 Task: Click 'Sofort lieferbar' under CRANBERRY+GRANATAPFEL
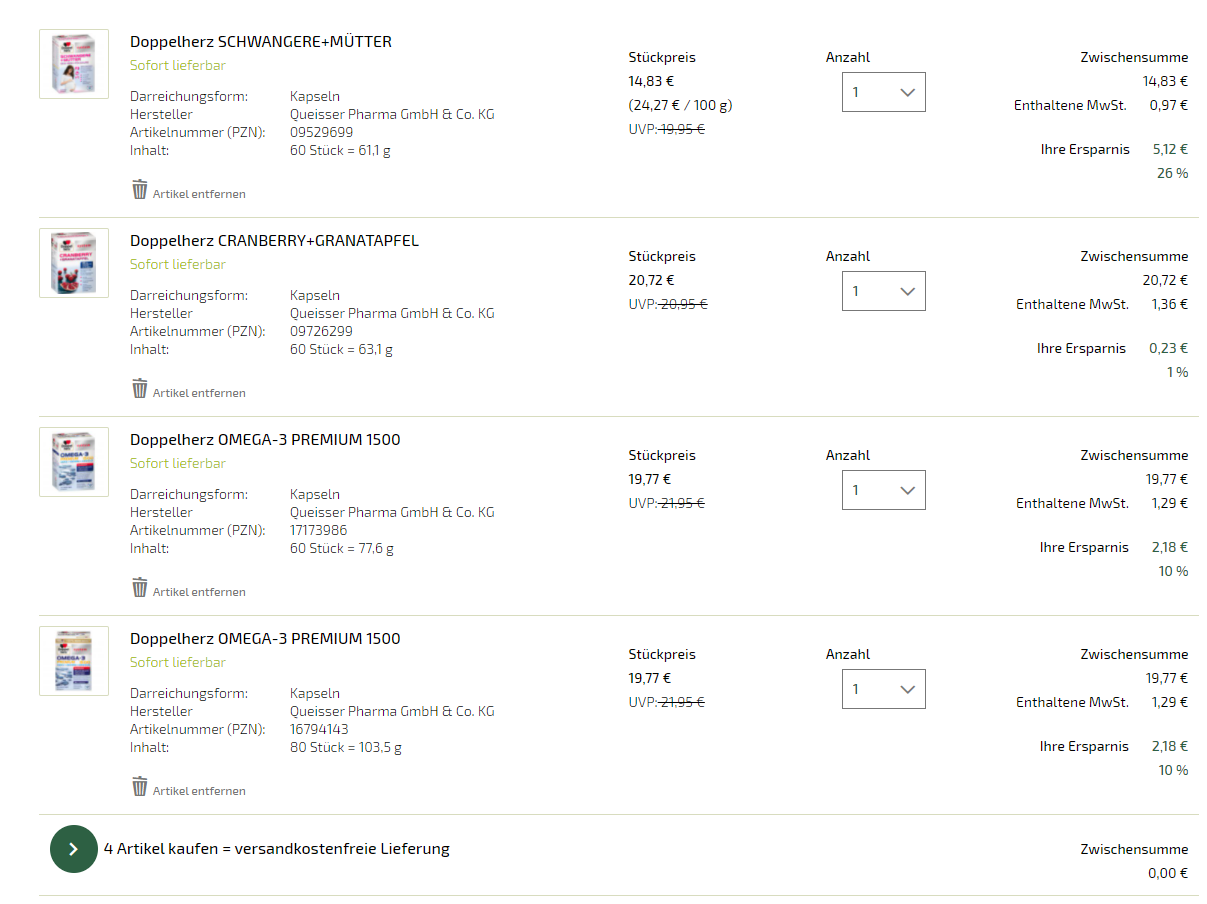[178, 264]
